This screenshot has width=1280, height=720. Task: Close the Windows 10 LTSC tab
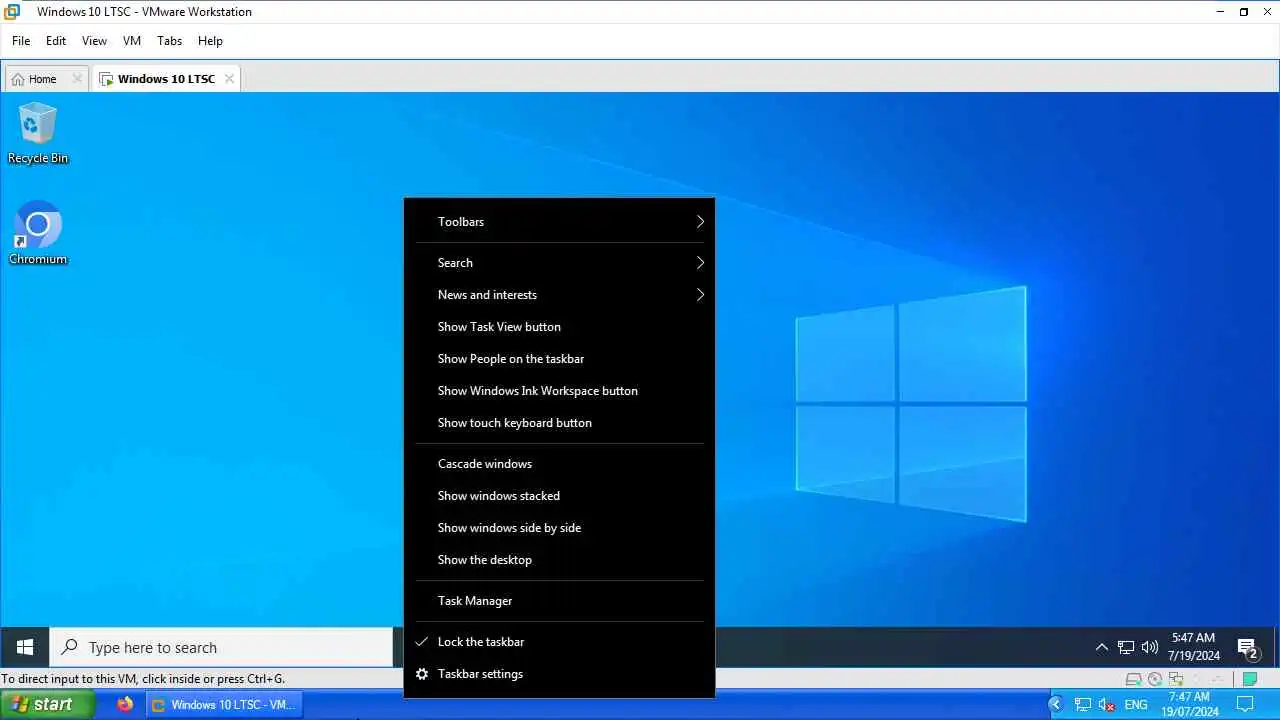[x=229, y=78]
